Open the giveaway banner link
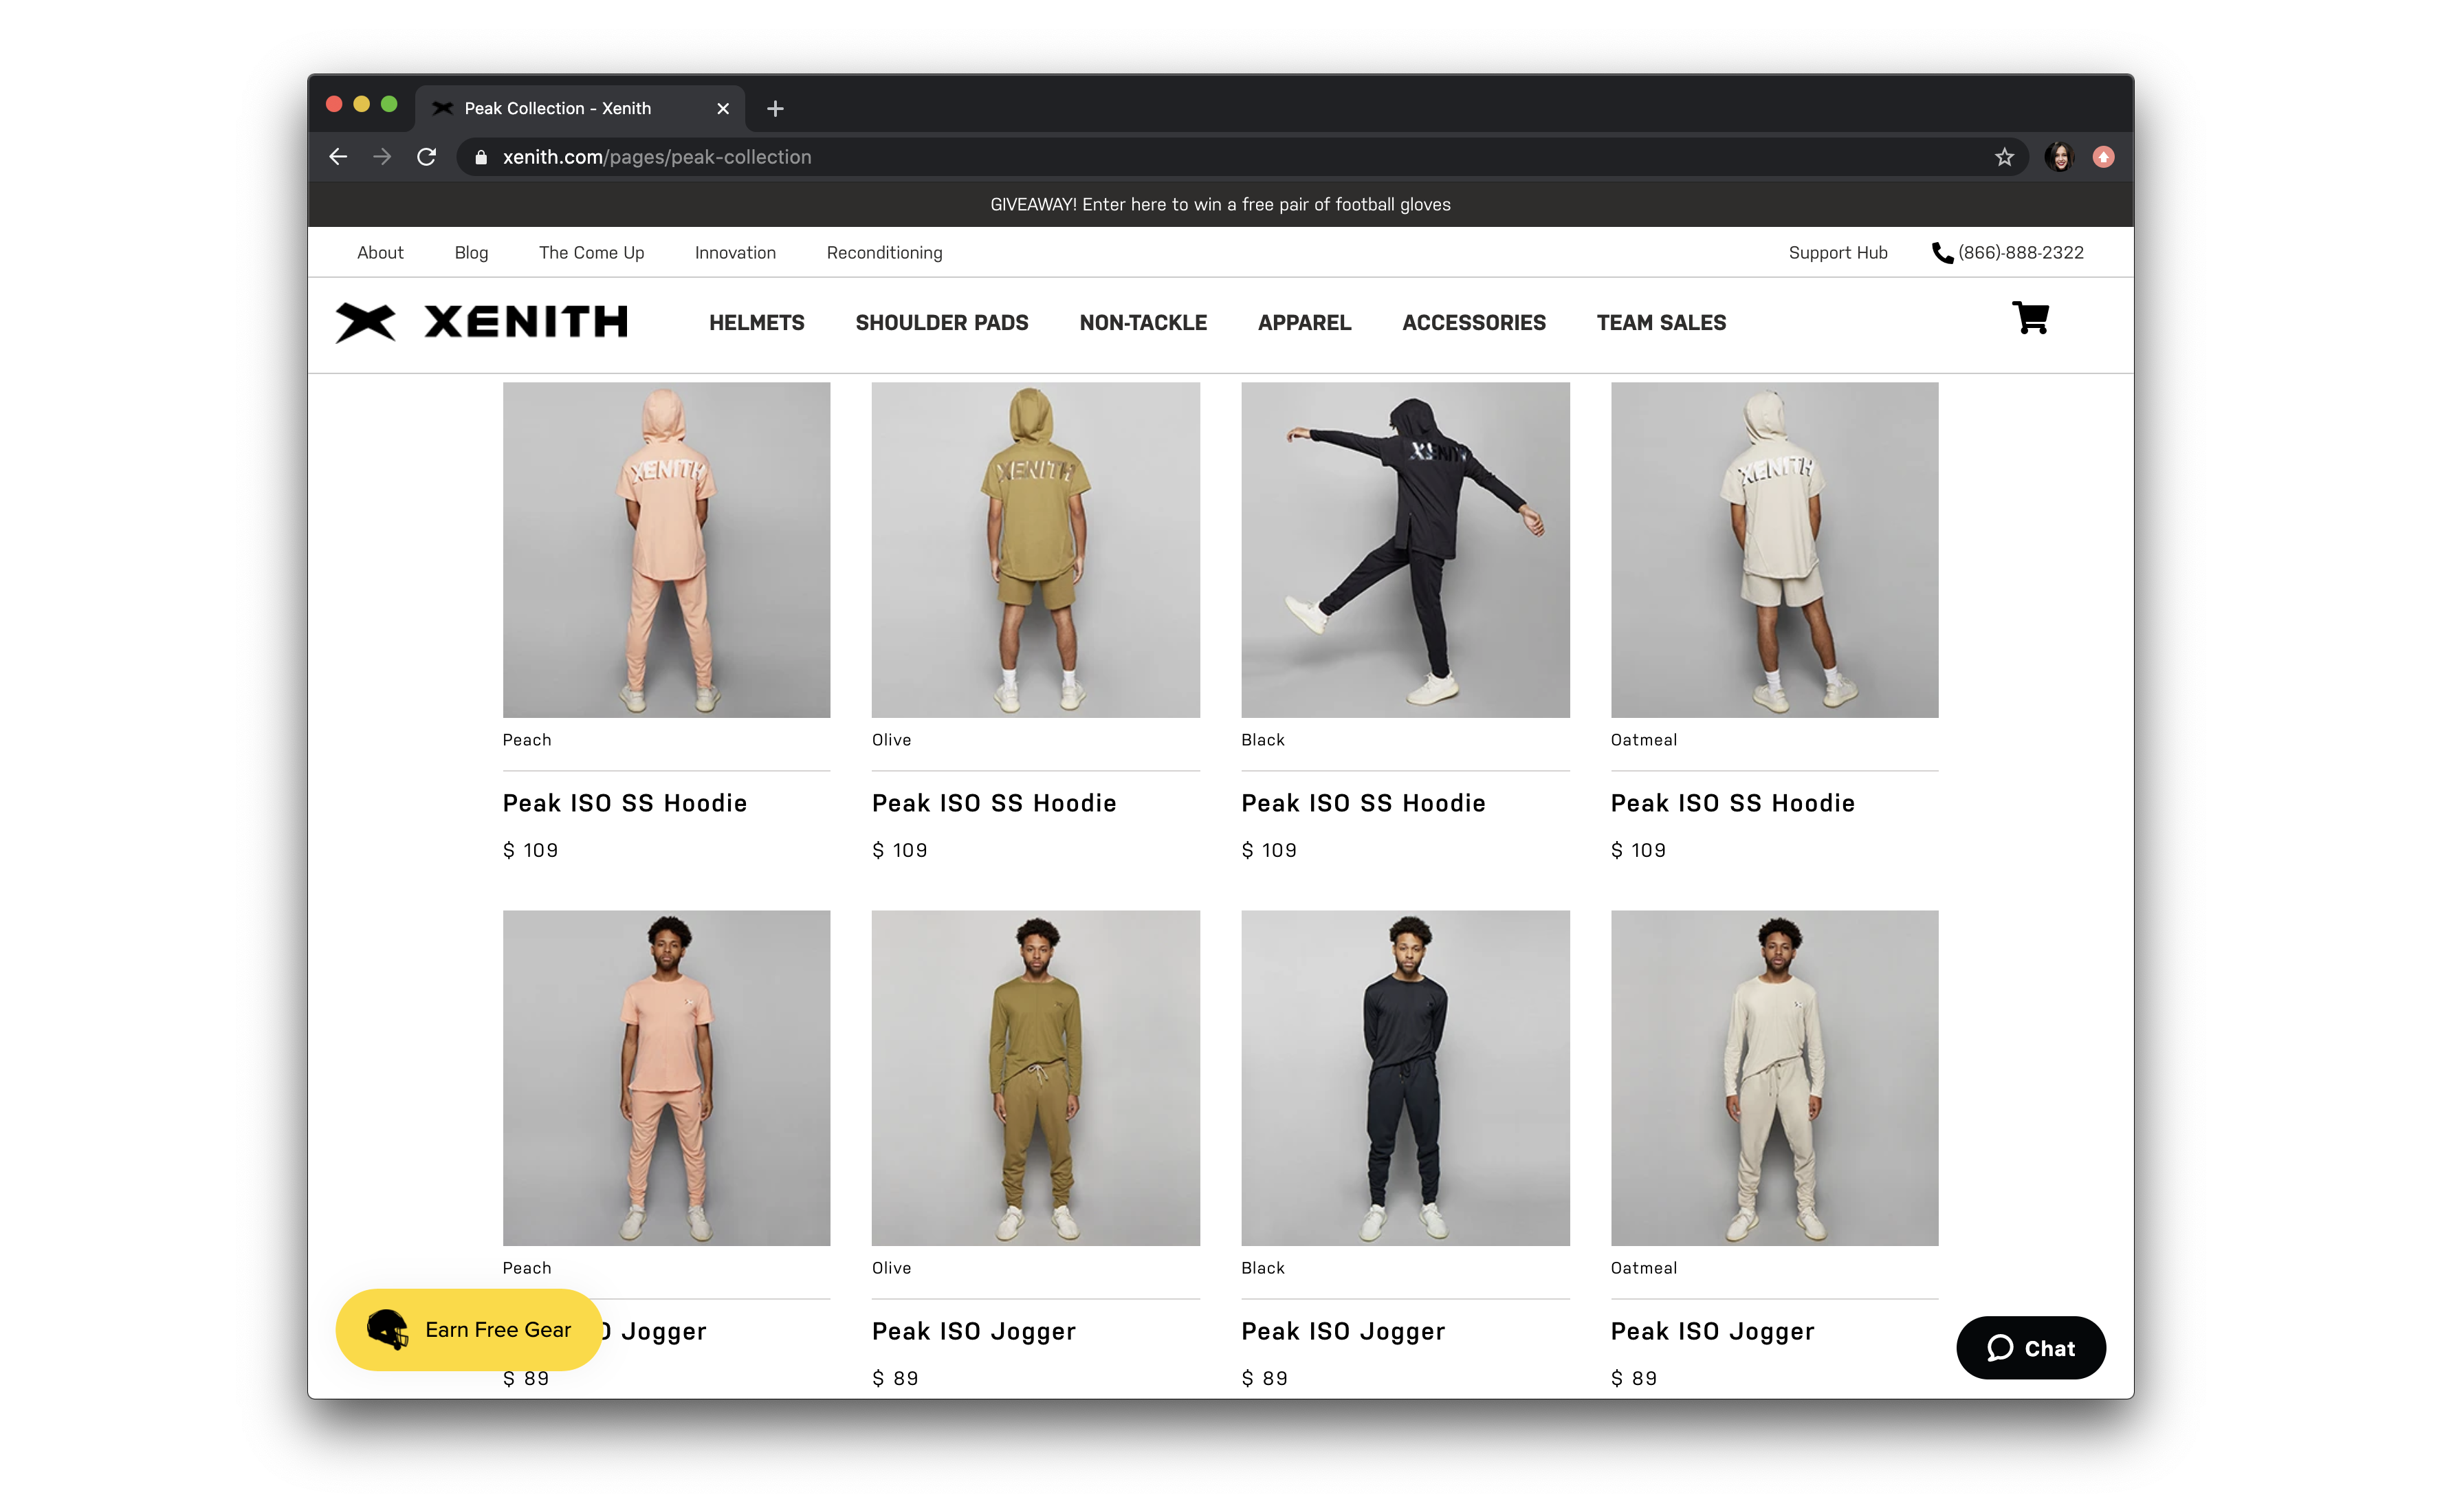This screenshot has height=1506, width=2464. pyautogui.click(x=1220, y=204)
